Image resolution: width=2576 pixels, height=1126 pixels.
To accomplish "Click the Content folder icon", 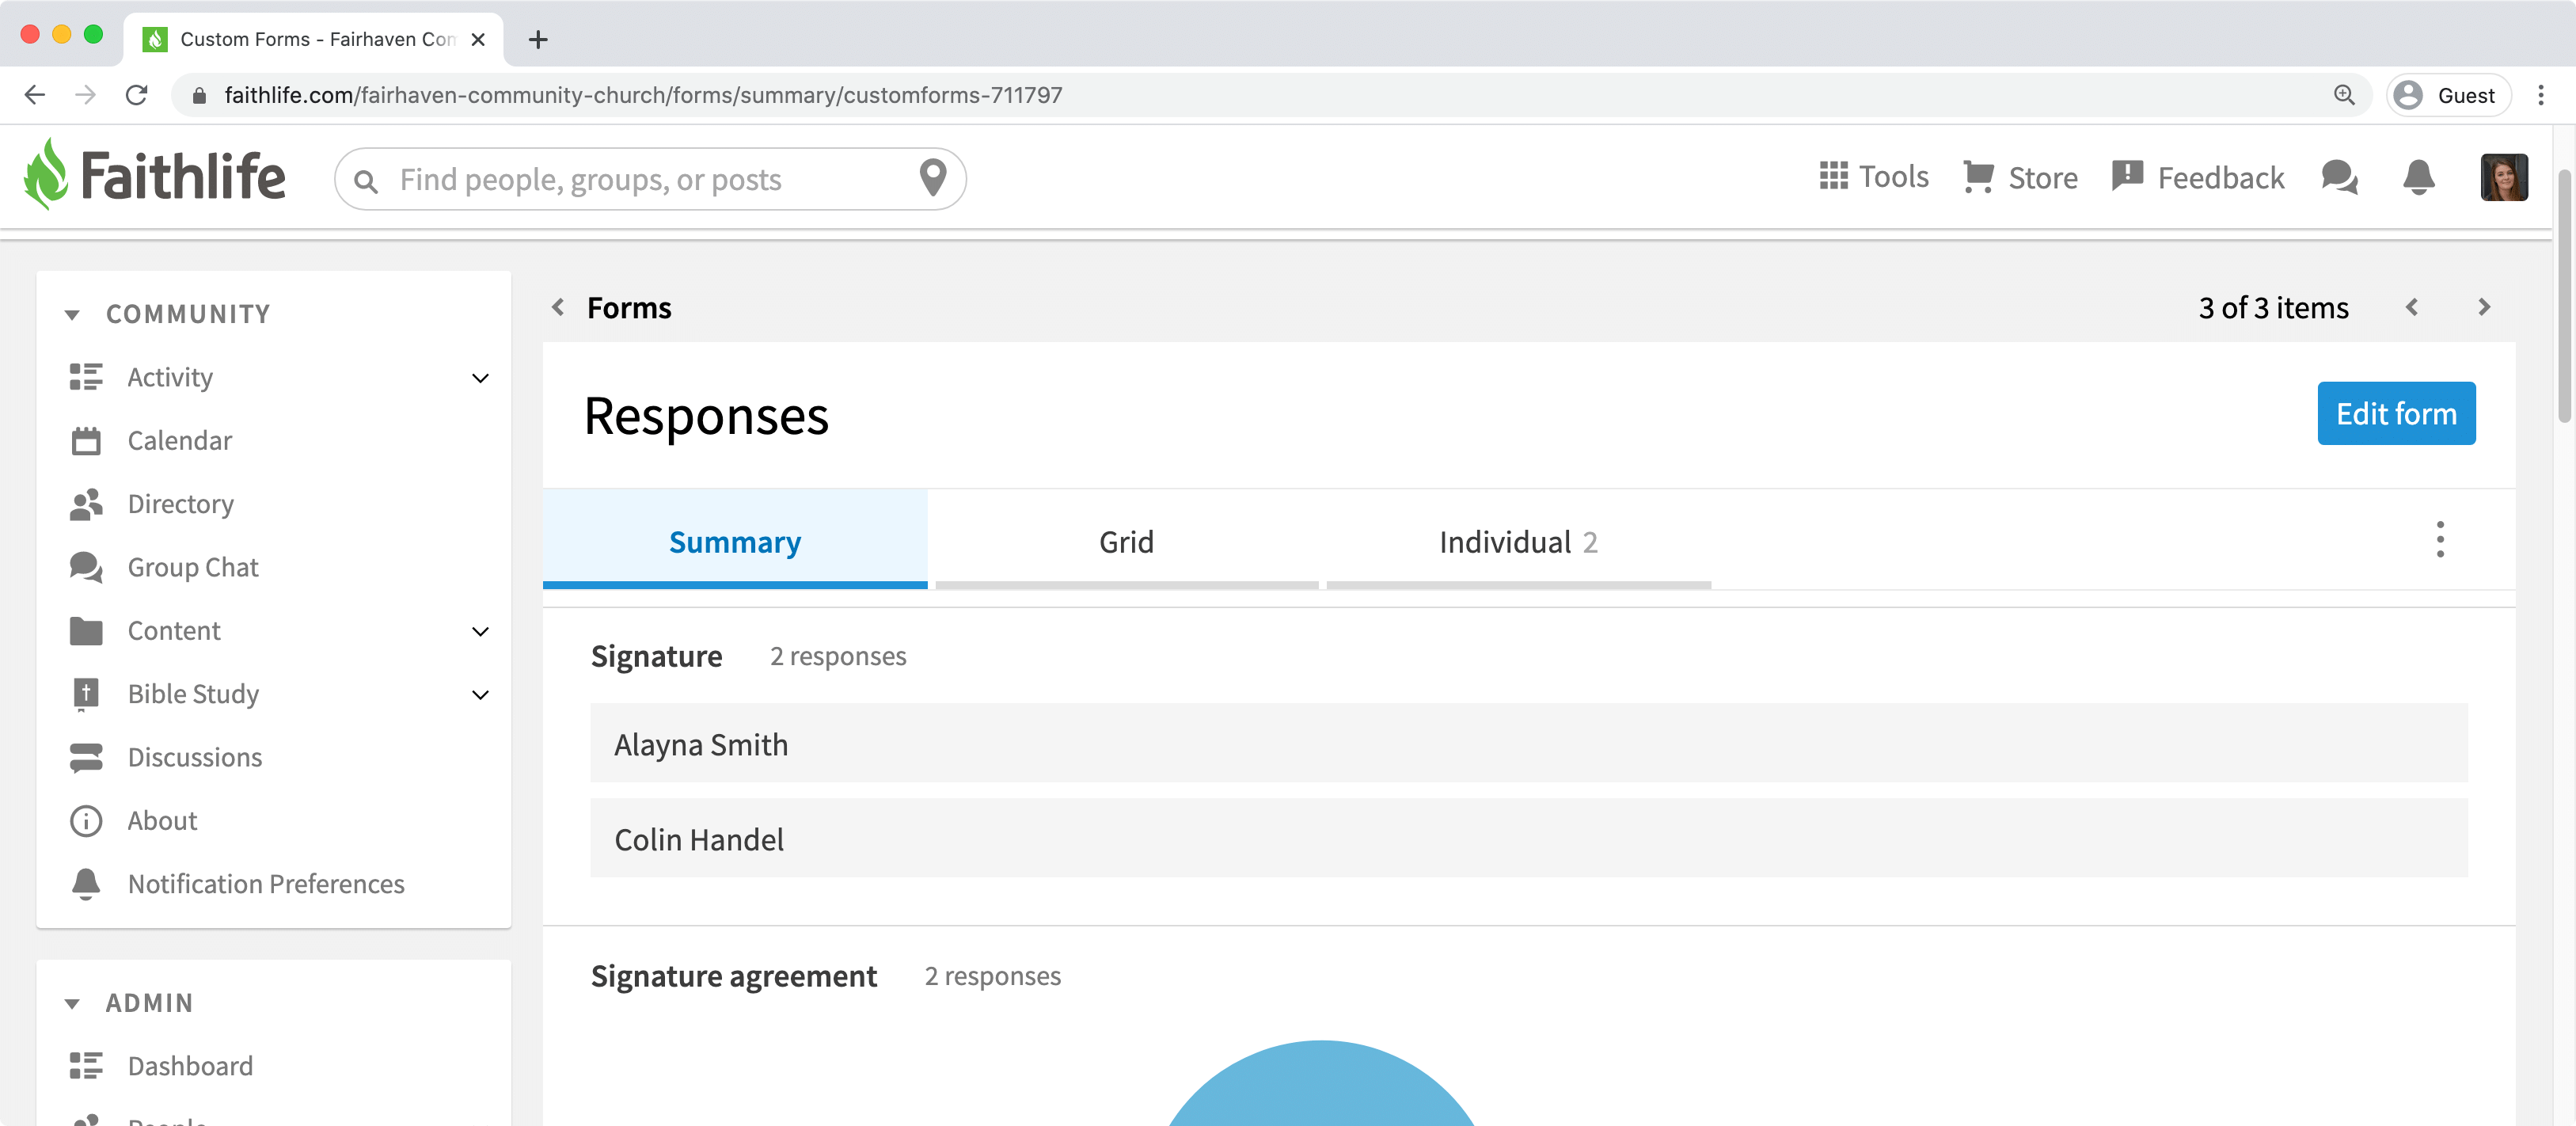I will (86, 631).
